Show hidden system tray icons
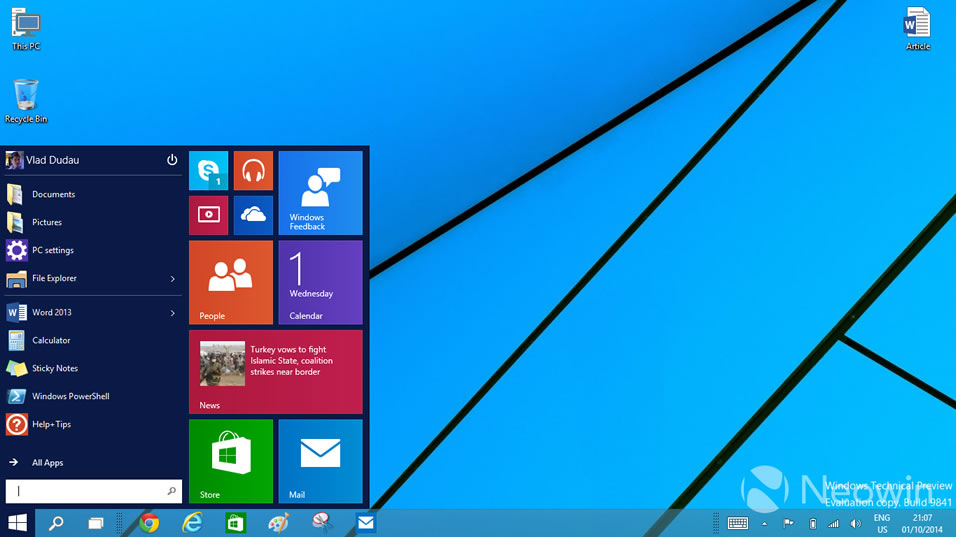 (765, 523)
